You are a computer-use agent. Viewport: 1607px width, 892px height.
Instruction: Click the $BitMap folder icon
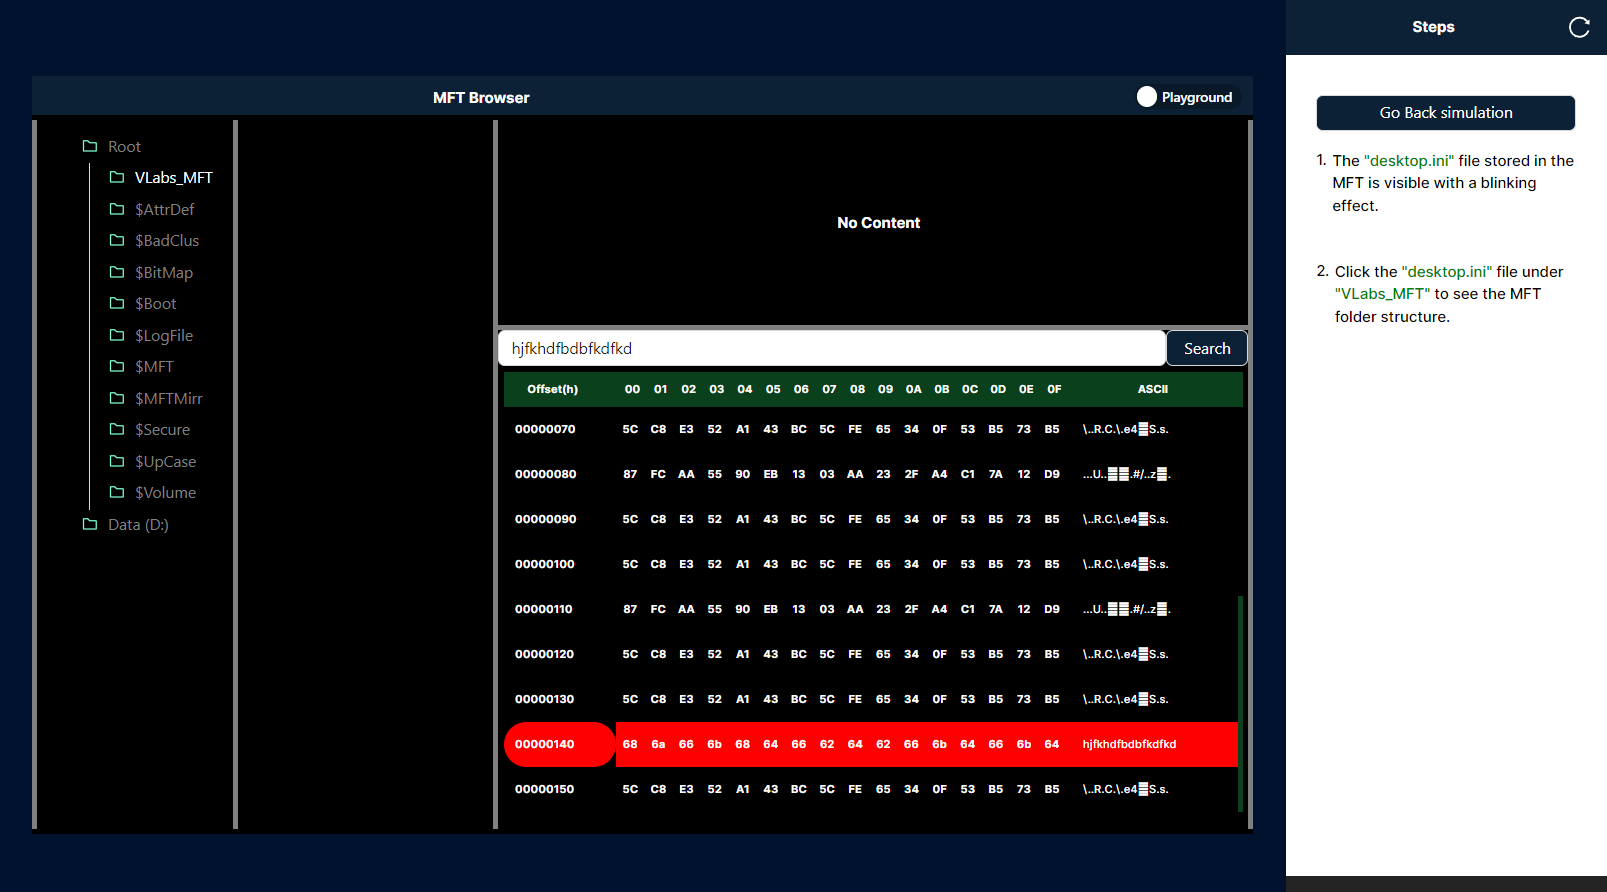pos(117,272)
